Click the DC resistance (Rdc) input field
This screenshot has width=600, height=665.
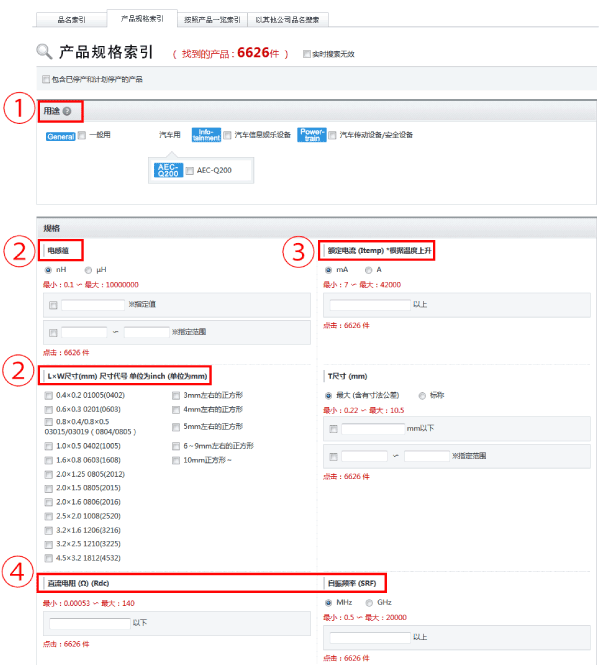(88, 623)
